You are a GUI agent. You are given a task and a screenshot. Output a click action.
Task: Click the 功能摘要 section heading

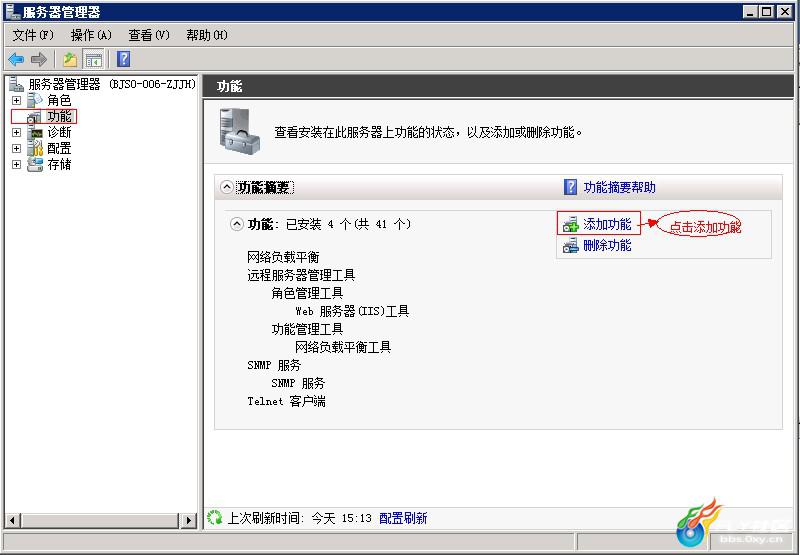coord(265,188)
